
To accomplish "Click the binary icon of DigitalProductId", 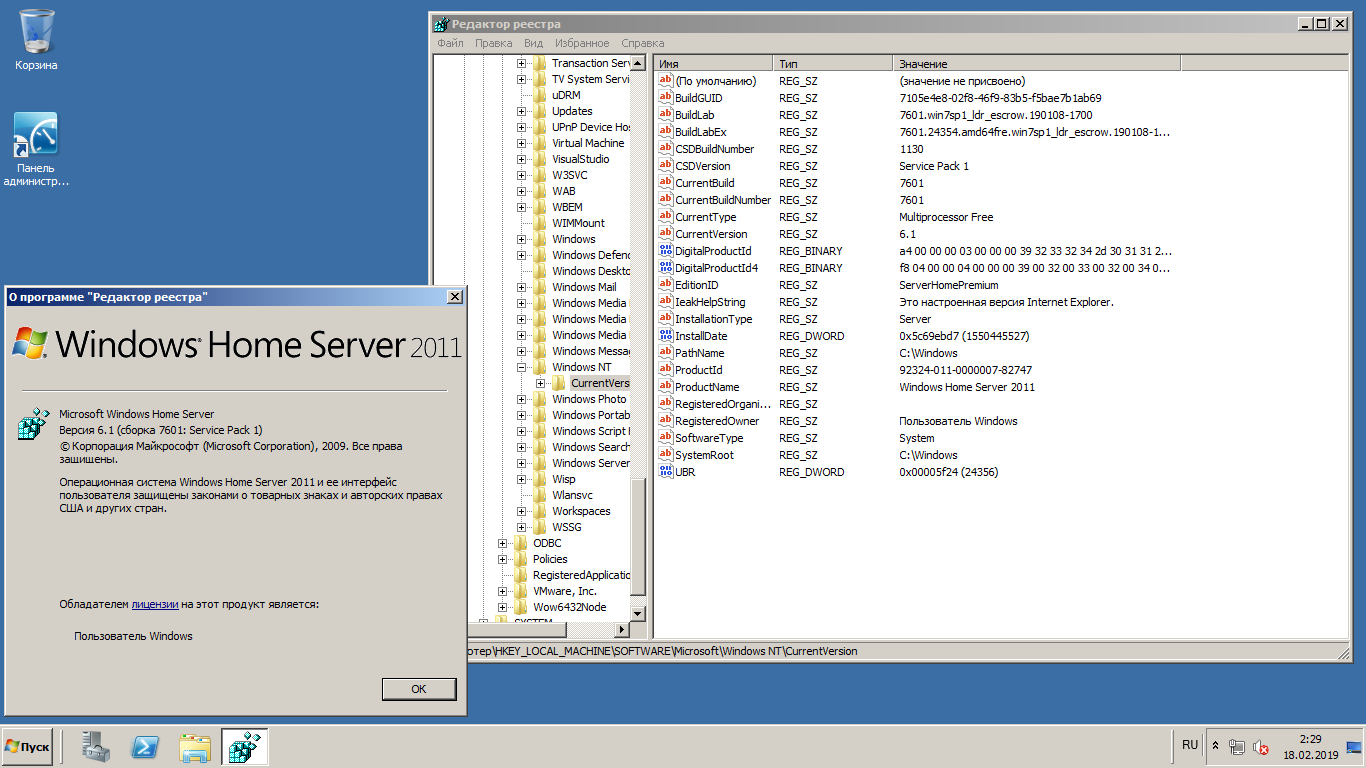I will click(666, 251).
